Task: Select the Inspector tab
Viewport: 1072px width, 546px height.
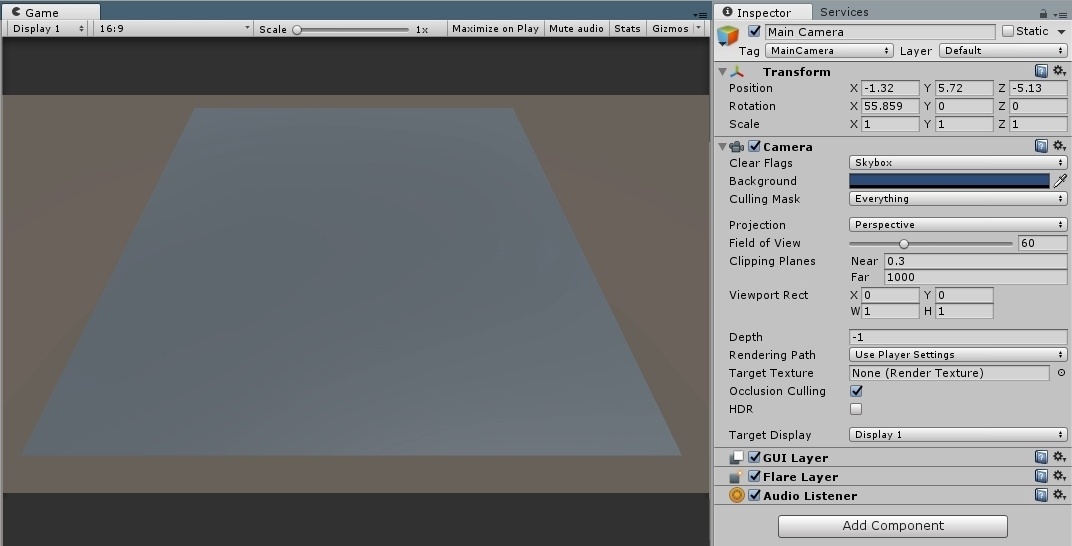Action: pyautogui.click(x=763, y=12)
